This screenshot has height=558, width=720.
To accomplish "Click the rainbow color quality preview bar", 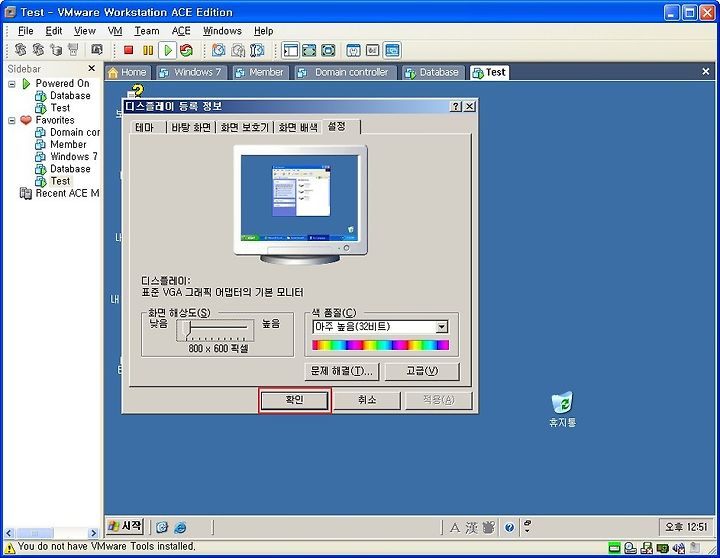I will point(380,345).
